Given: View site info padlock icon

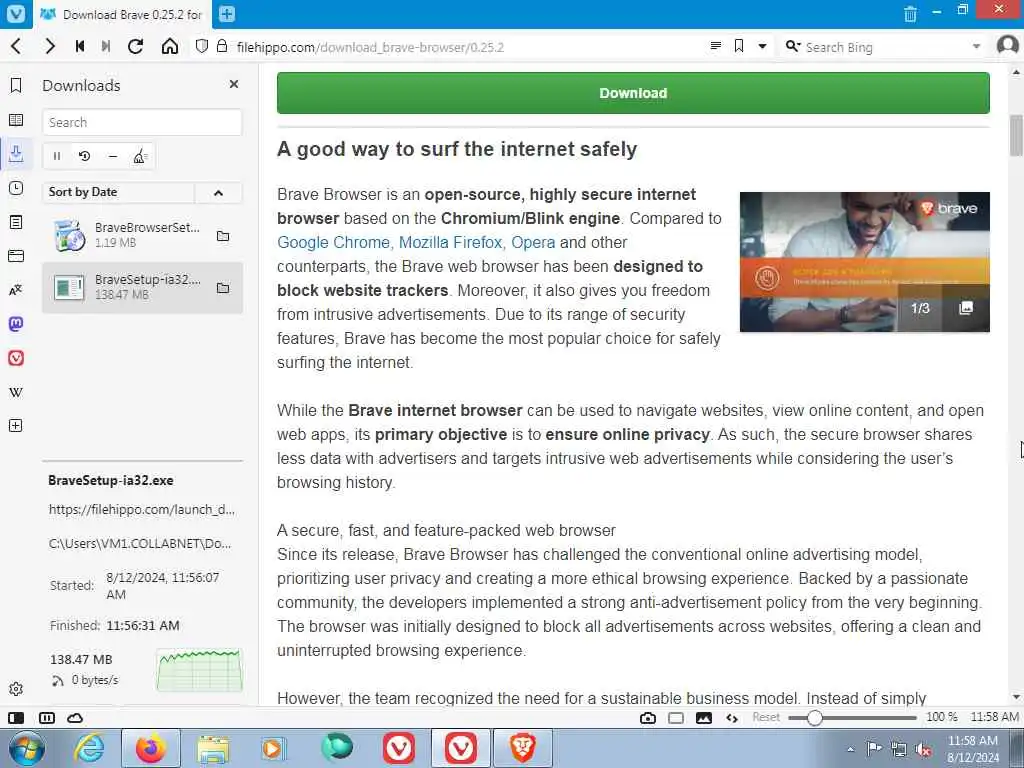Looking at the screenshot, I should coord(222,46).
